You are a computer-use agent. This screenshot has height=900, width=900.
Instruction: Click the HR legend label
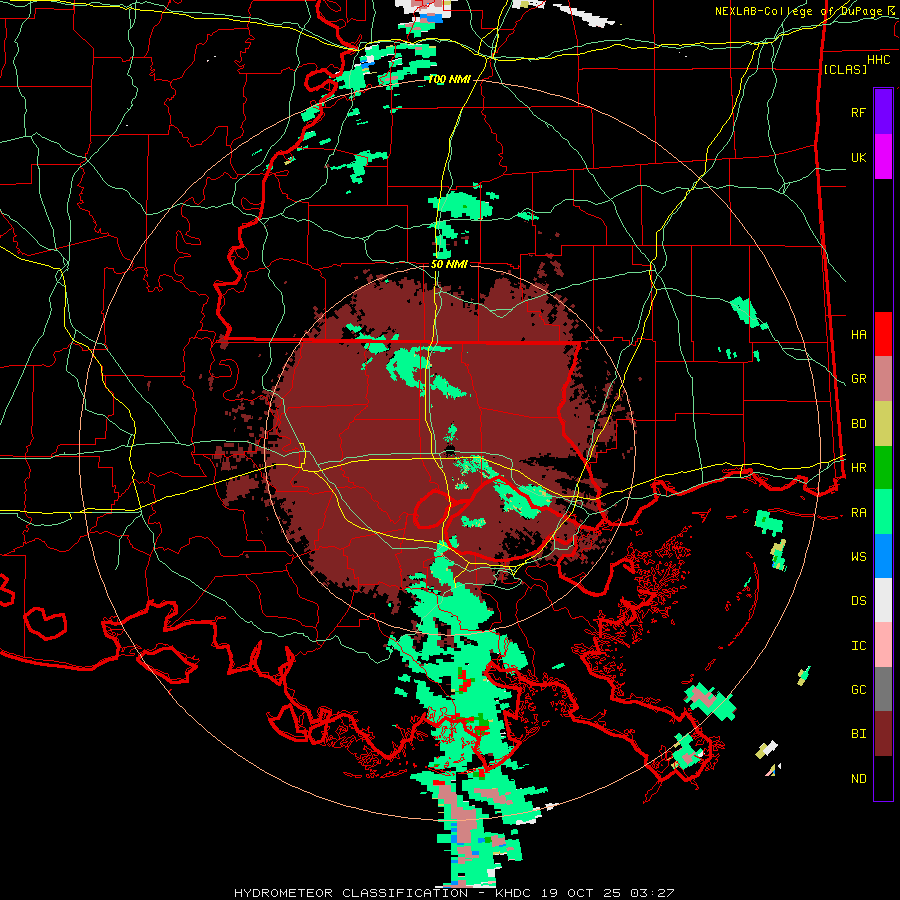858,468
